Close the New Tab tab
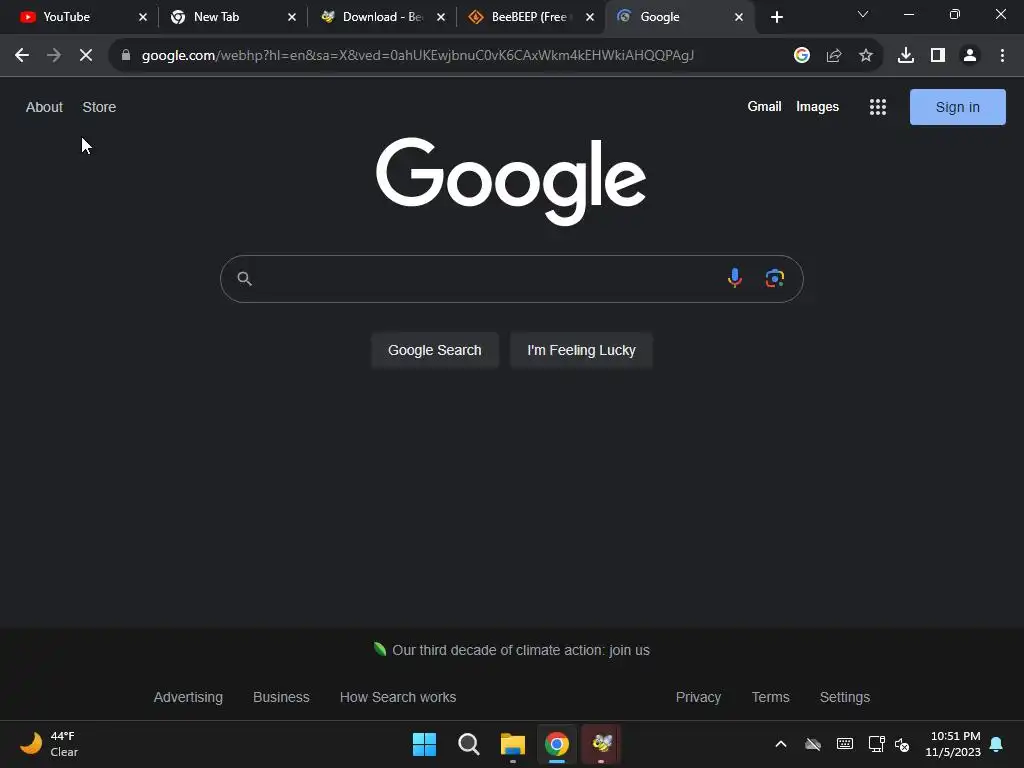This screenshot has height=768, width=1024. (292, 17)
